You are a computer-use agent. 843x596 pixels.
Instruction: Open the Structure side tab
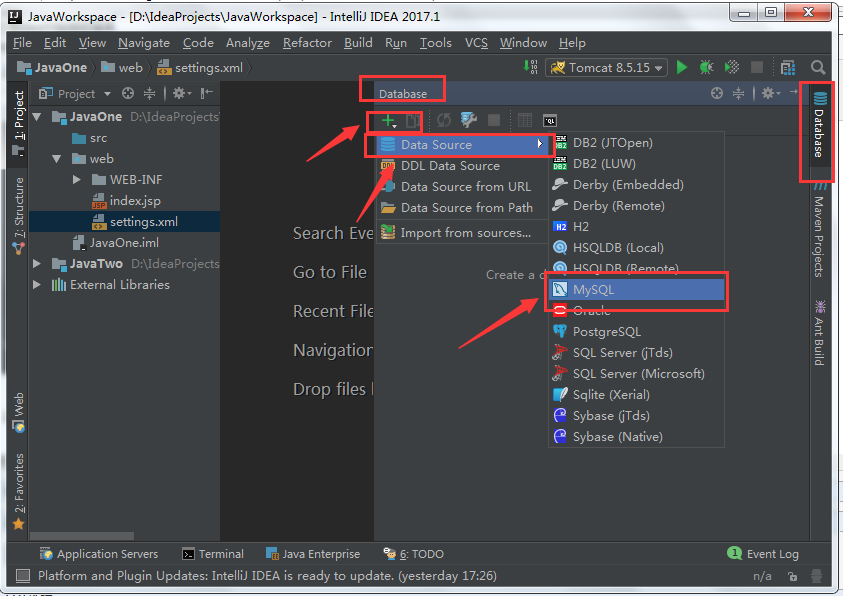tap(19, 215)
